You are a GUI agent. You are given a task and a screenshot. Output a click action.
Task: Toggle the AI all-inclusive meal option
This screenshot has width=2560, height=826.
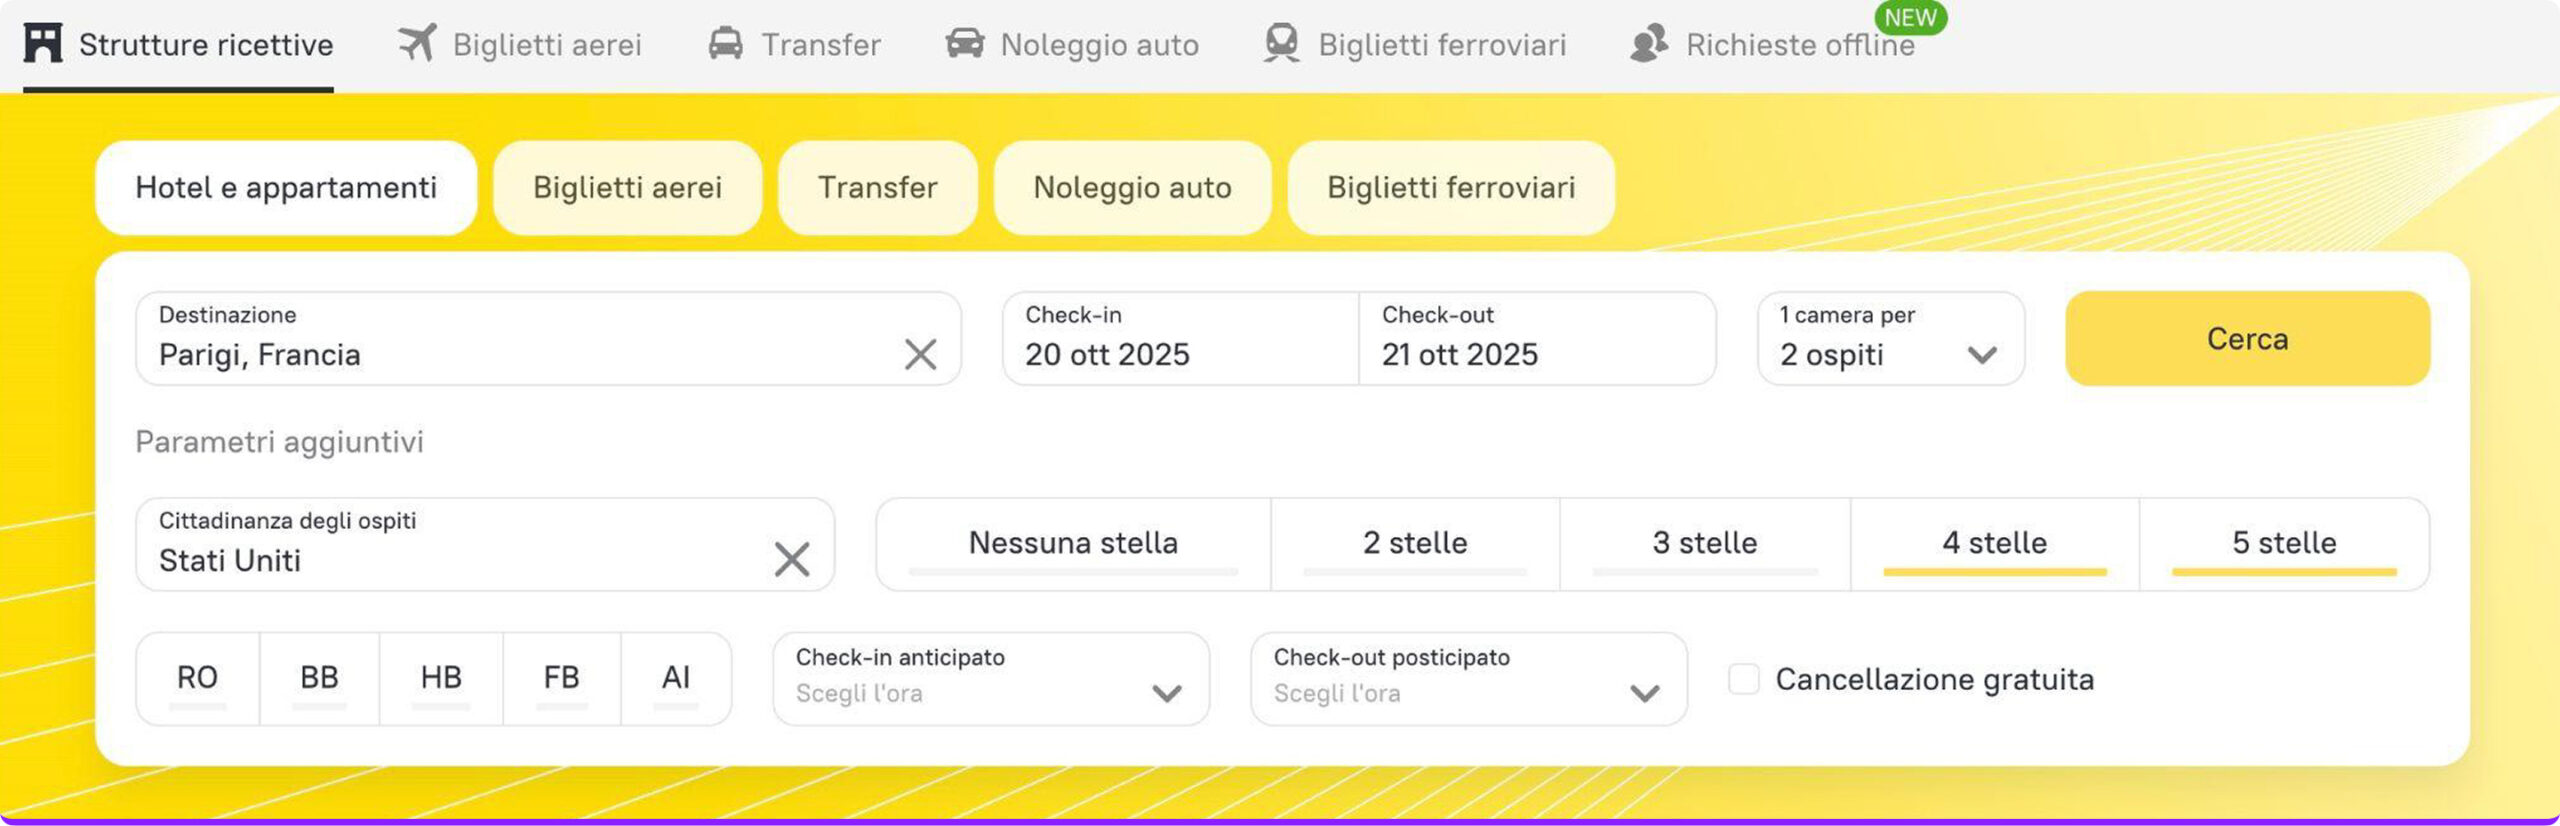point(676,678)
